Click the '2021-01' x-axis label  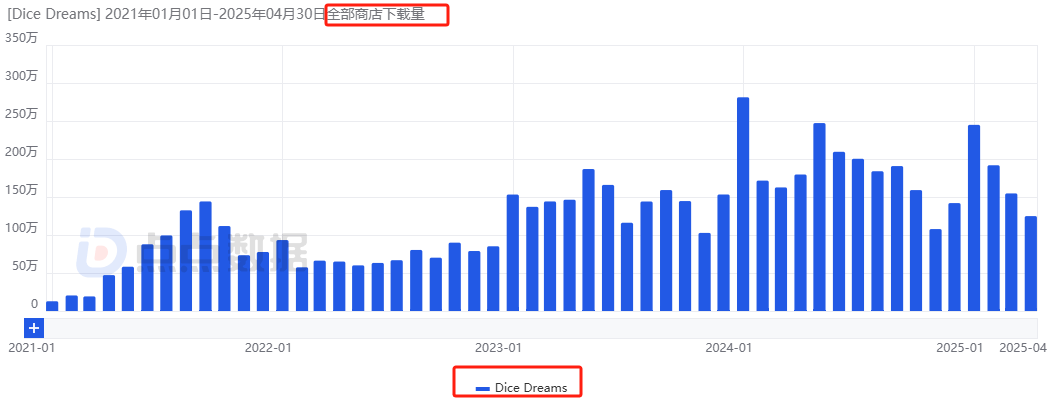30,347
